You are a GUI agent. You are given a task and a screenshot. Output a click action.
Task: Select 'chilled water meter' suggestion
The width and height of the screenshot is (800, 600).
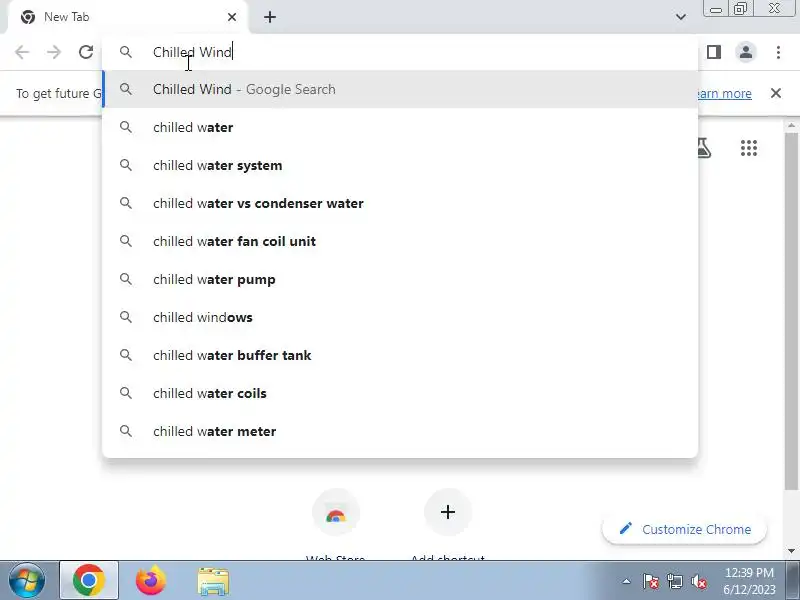(x=400, y=431)
